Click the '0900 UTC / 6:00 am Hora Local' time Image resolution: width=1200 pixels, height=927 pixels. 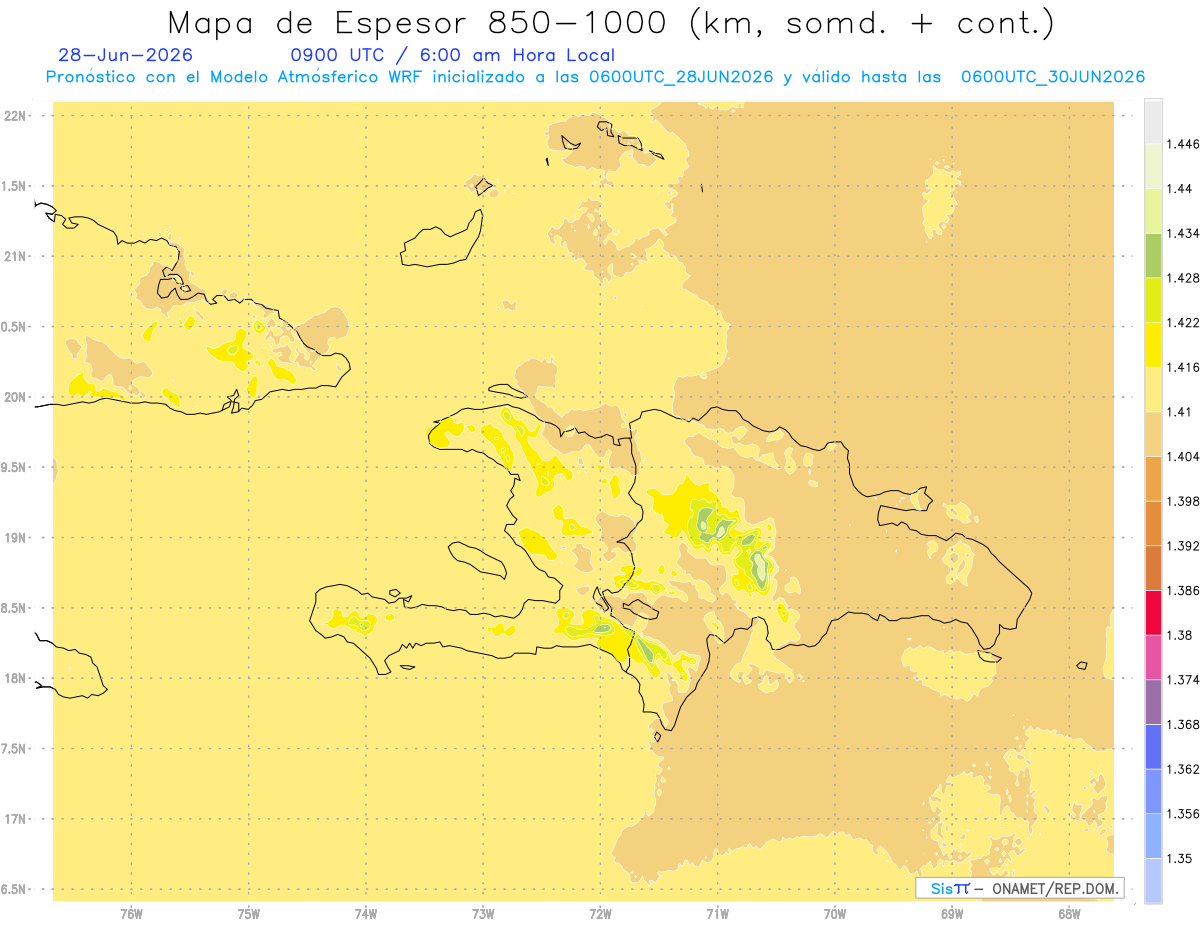pyautogui.click(x=452, y=56)
